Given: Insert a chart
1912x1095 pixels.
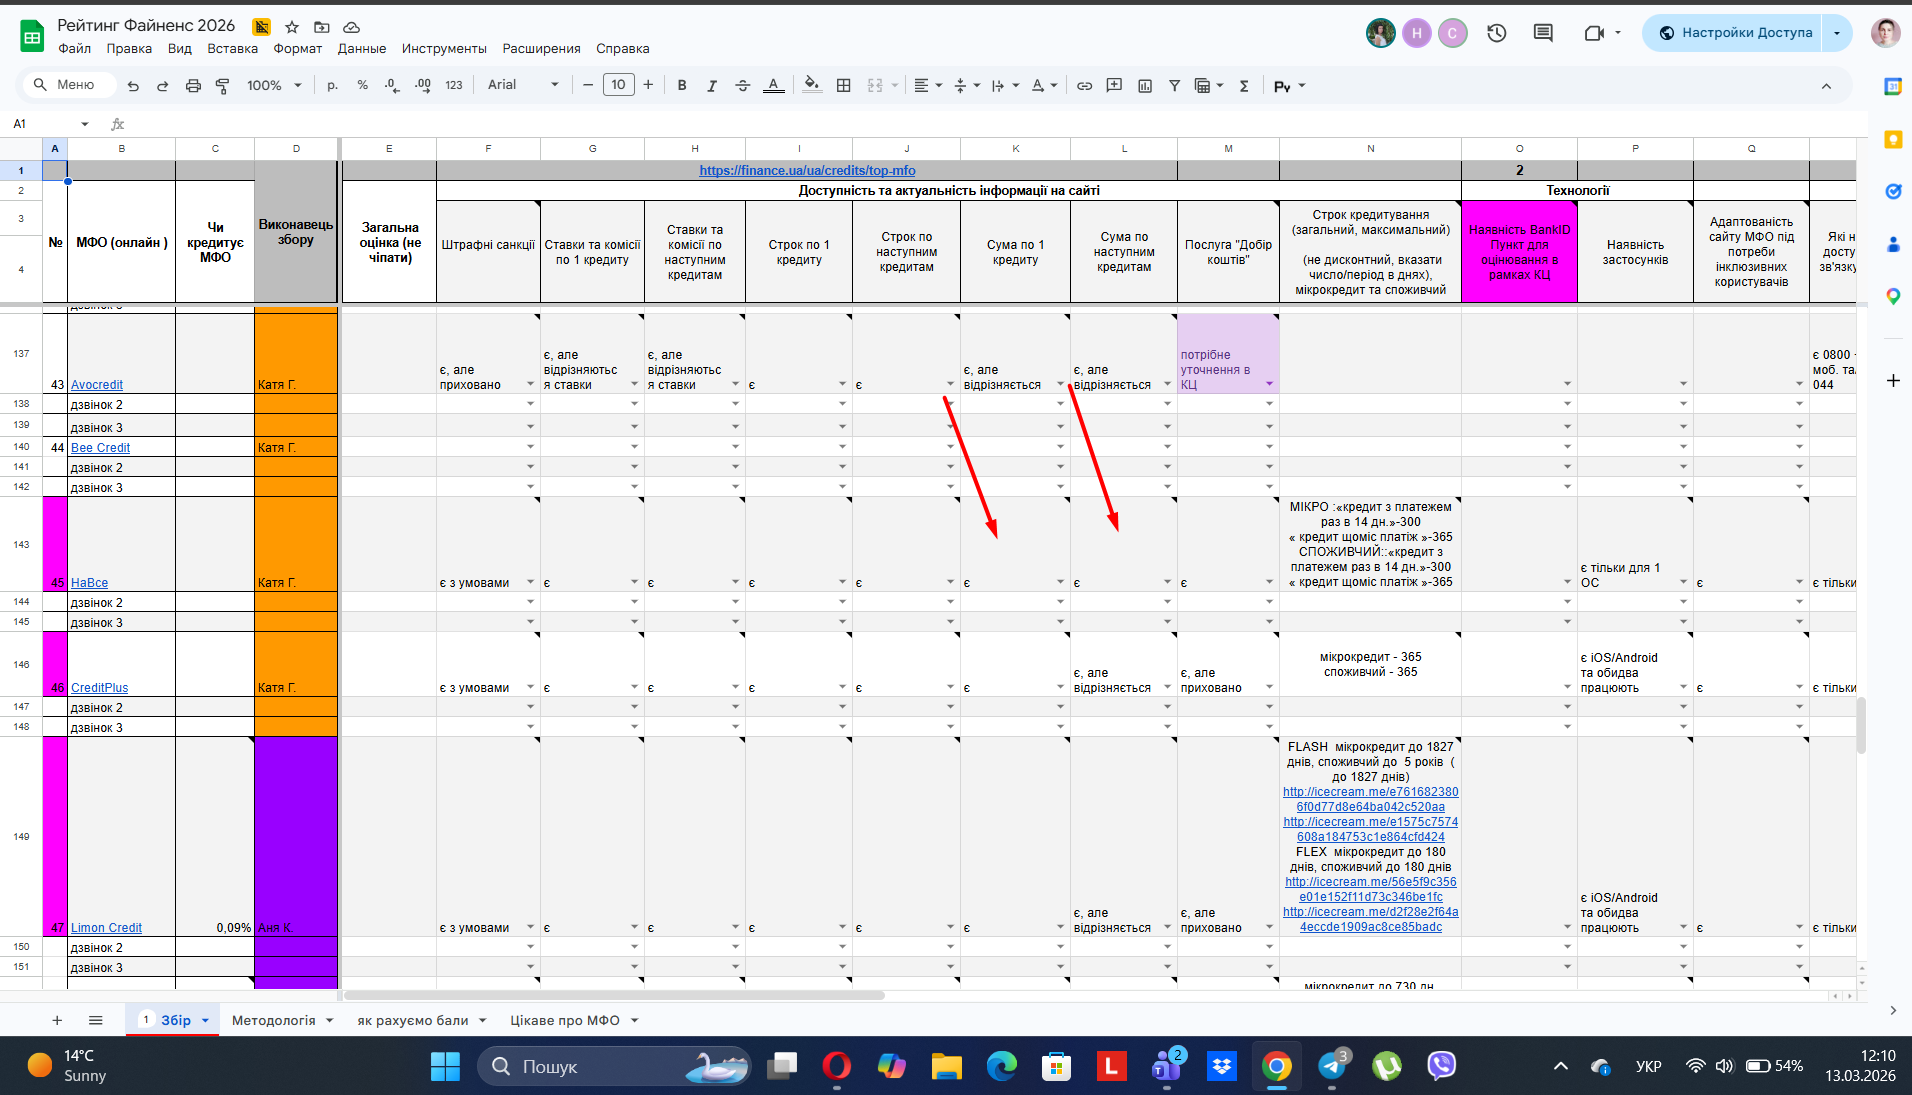Looking at the screenshot, I should (1145, 86).
